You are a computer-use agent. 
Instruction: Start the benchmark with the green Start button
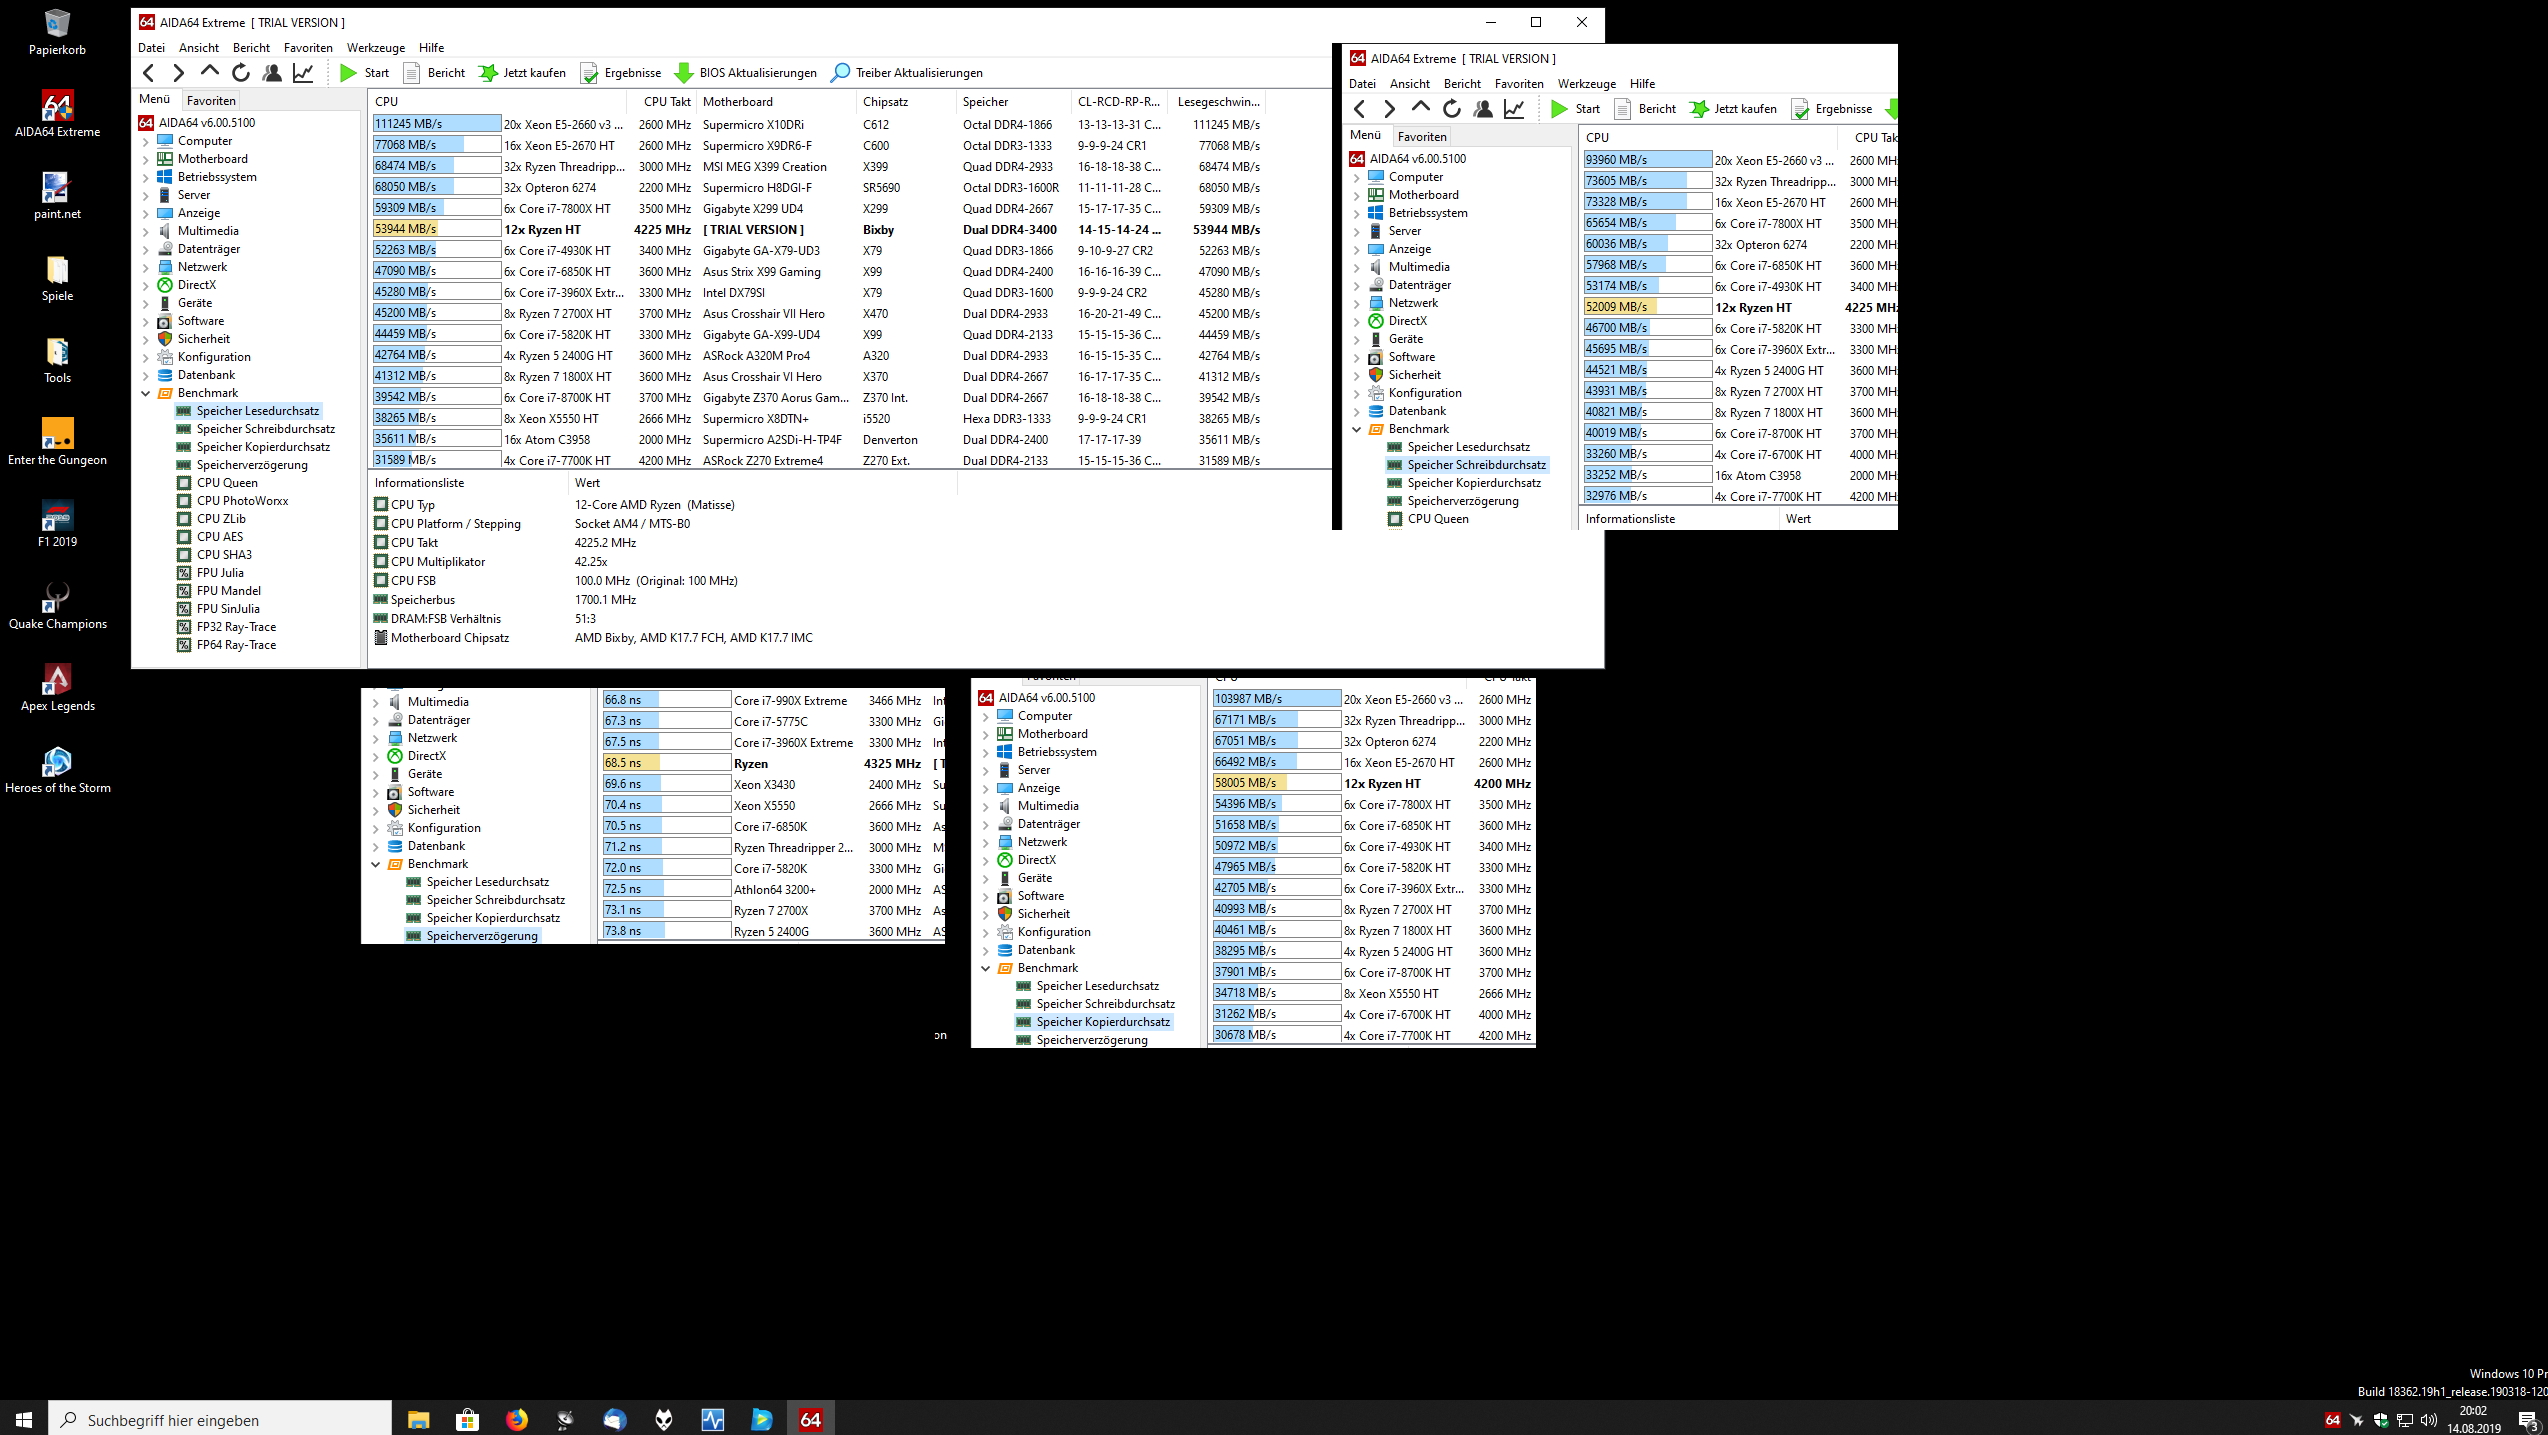click(364, 72)
